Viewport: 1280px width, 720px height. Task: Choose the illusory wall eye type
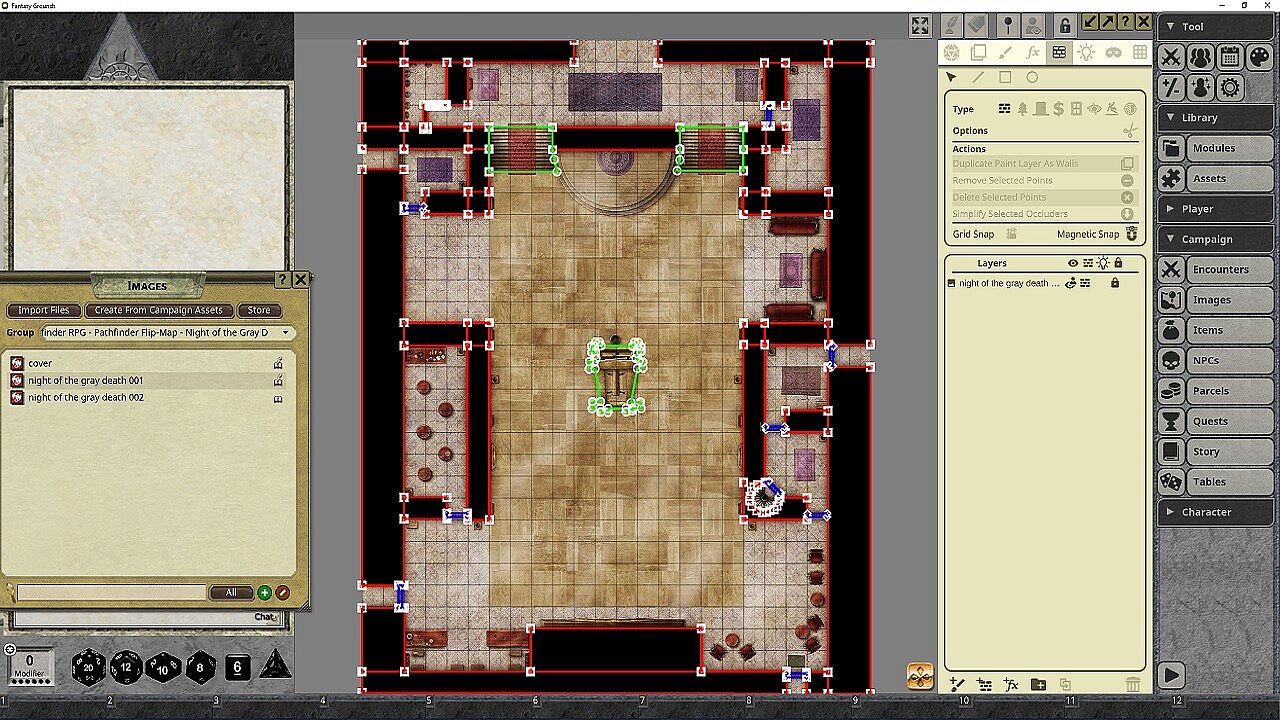pyautogui.click(x=1094, y=109)
